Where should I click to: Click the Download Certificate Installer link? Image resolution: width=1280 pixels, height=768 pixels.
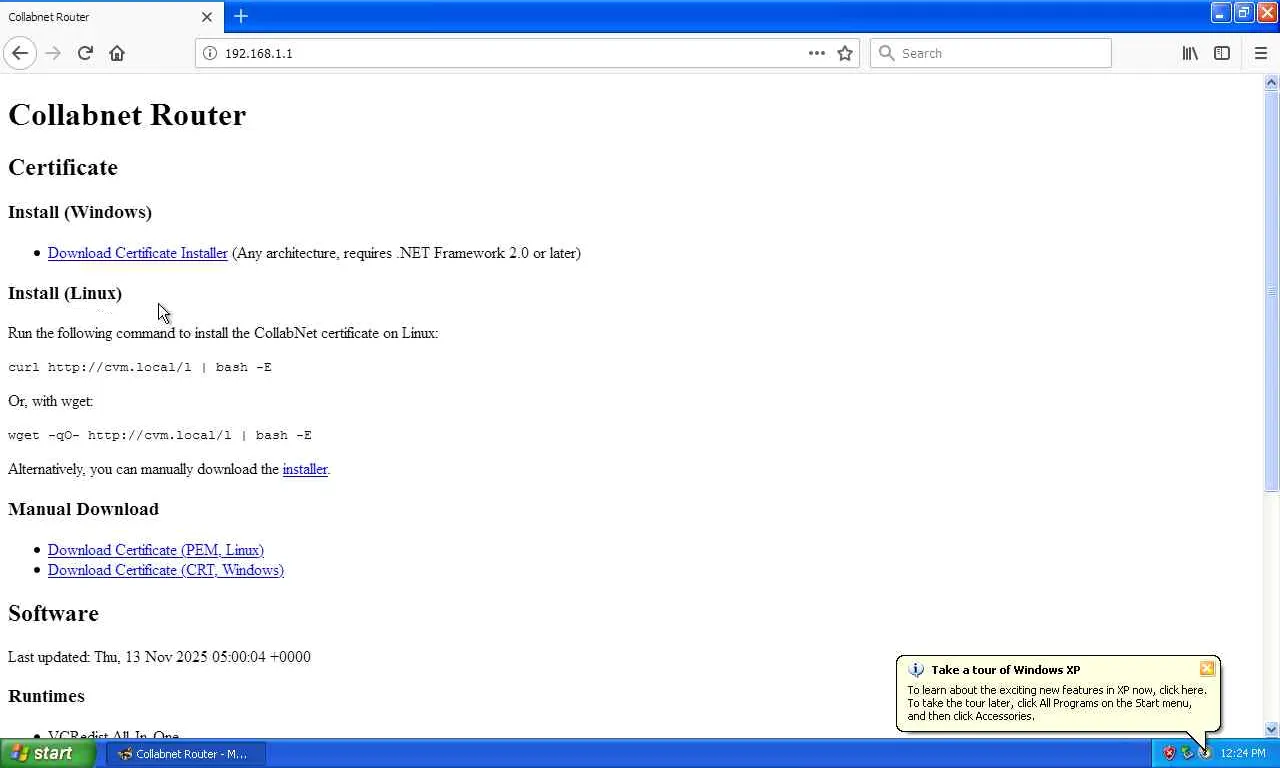(x=138, y=253)
